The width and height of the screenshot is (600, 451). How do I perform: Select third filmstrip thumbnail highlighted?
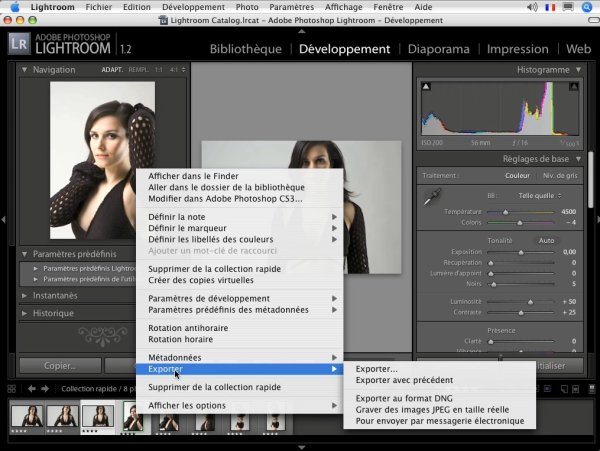point(98,416)
